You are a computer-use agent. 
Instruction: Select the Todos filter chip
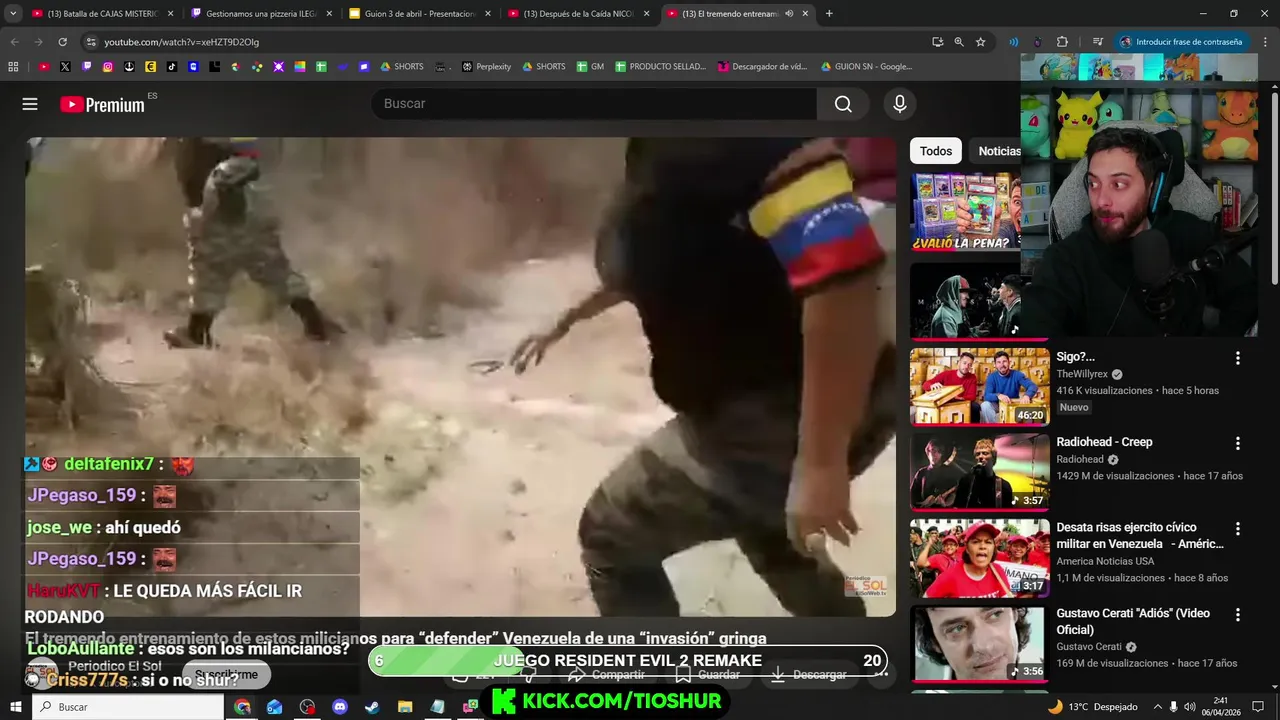(936, 151)
